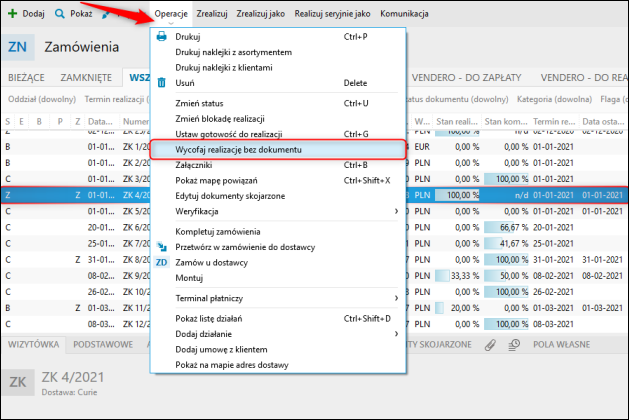Choose Wycofaj realizację bez dokumentu

point(278,150)
